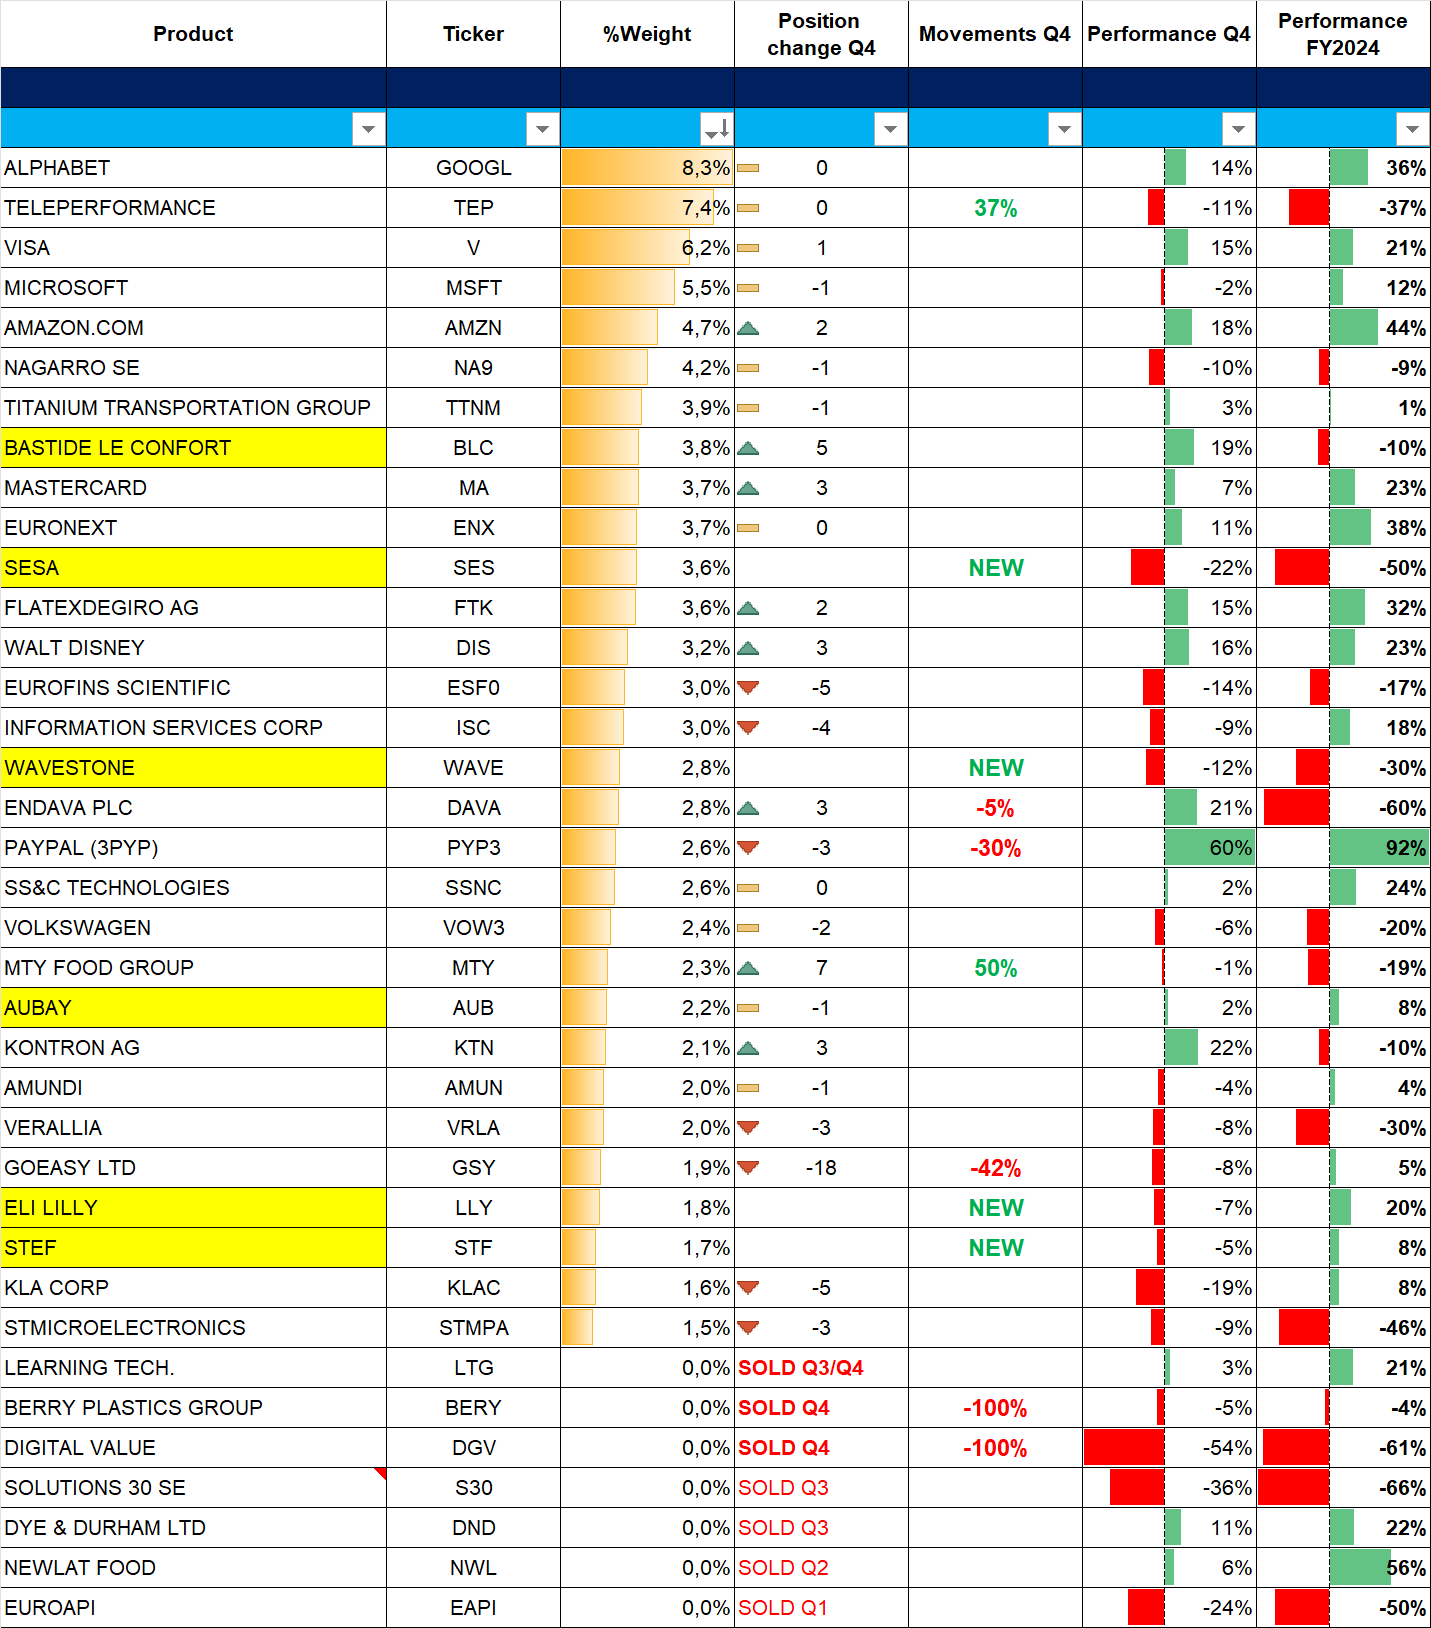Select the 92% FY2024 cell for PAYPAL
The width and height of the screenshot is (1431, 1628).
click(x=1343, y=848)
